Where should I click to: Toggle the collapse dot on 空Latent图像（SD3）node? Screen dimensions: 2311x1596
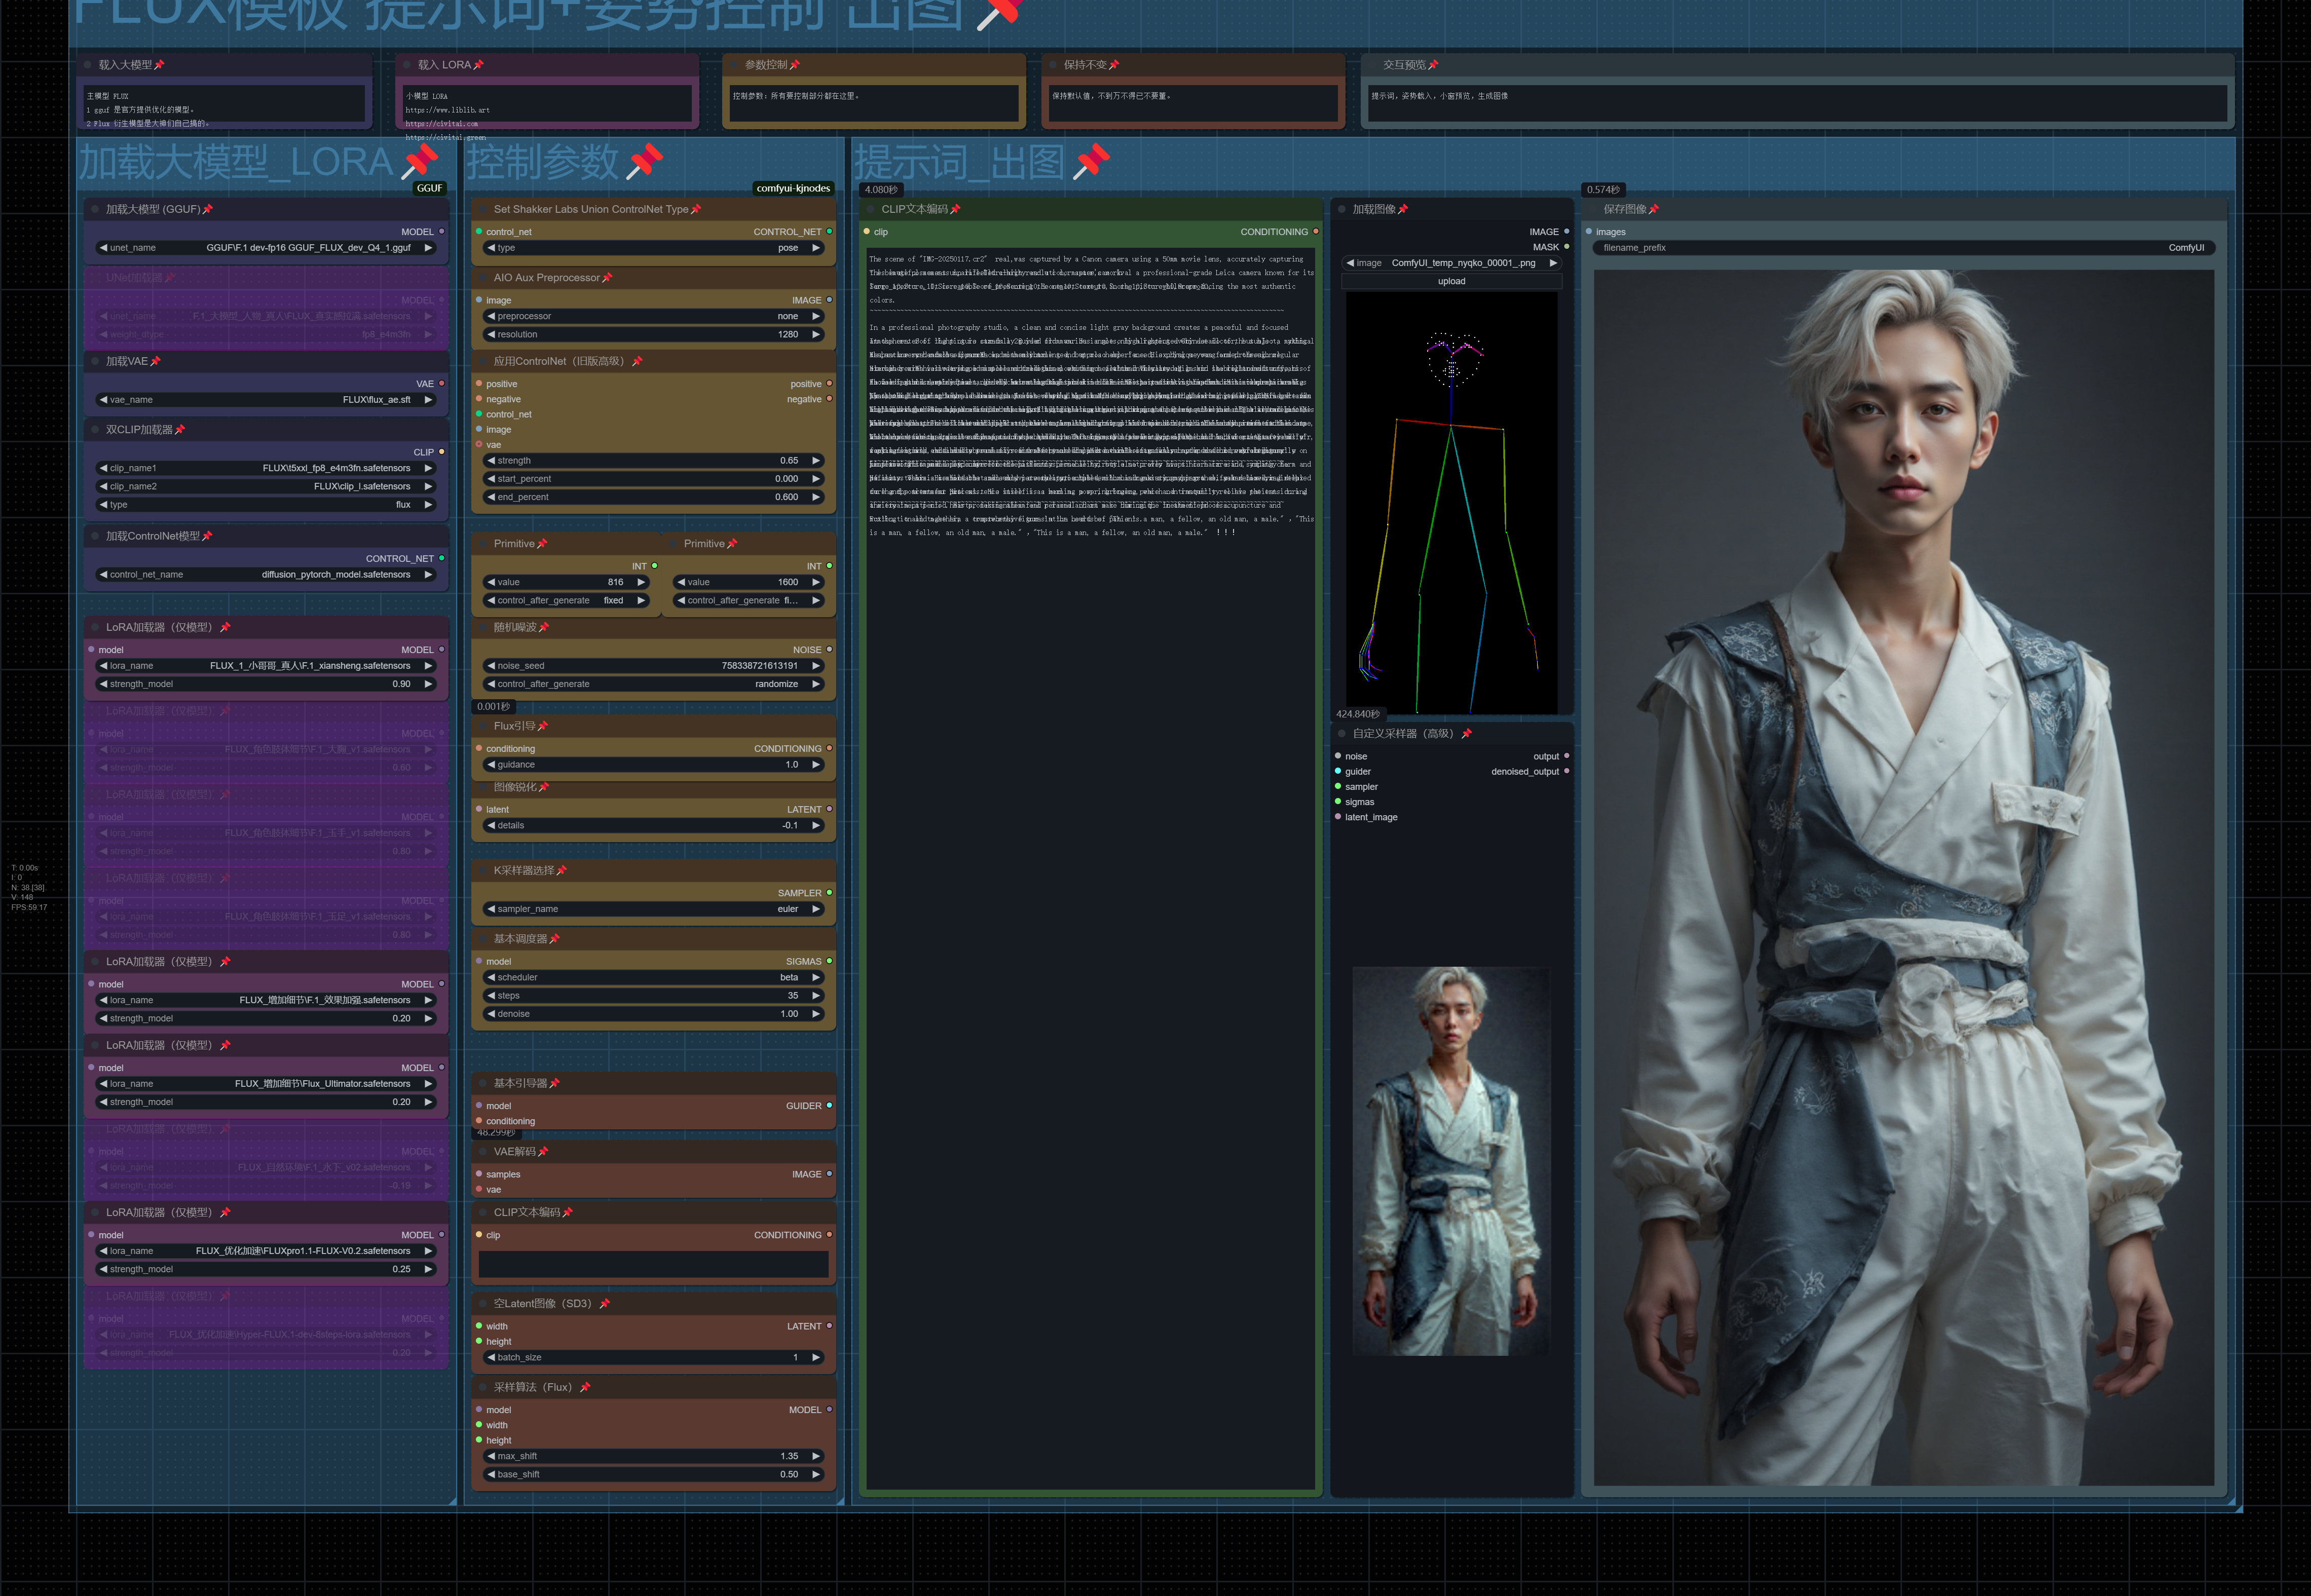coord(482,1304)
